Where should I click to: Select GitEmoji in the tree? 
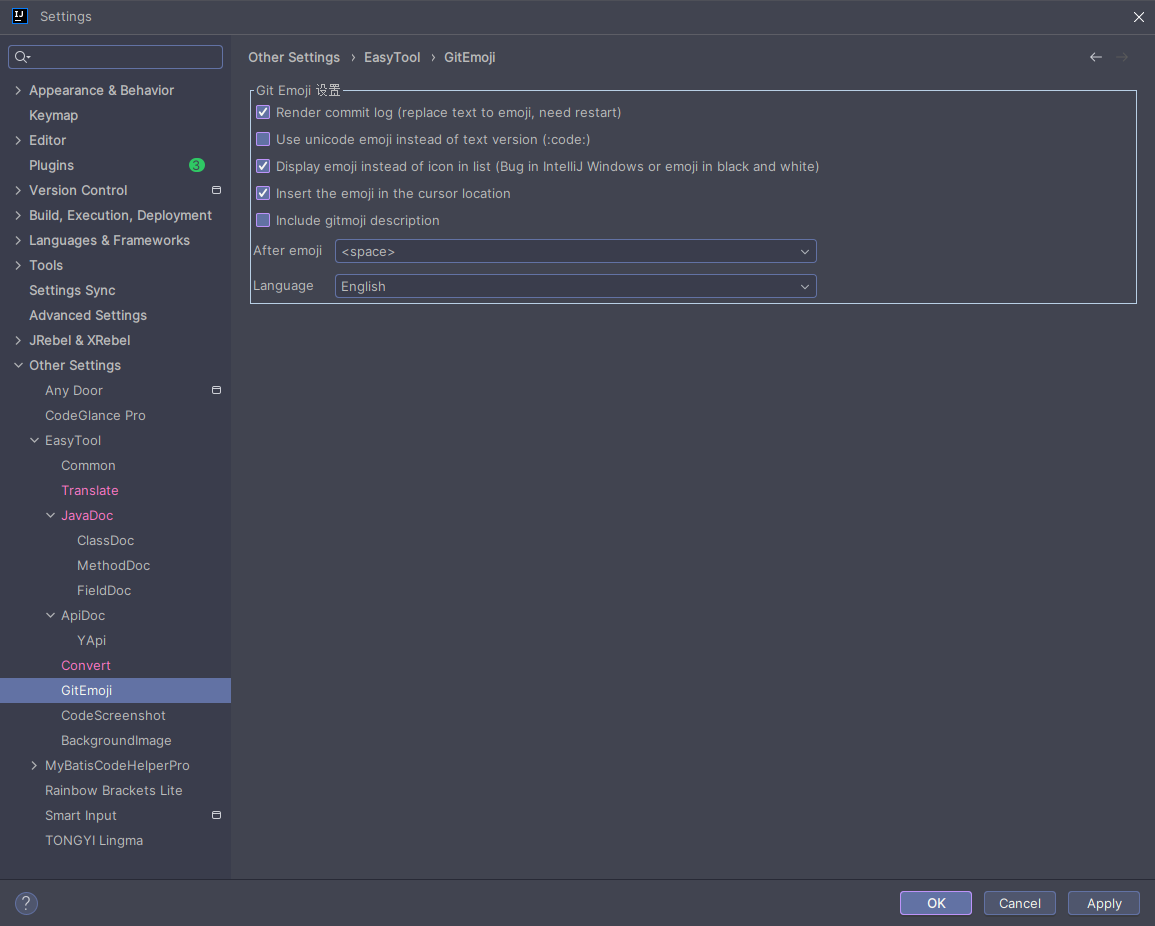tap(86, 690)
